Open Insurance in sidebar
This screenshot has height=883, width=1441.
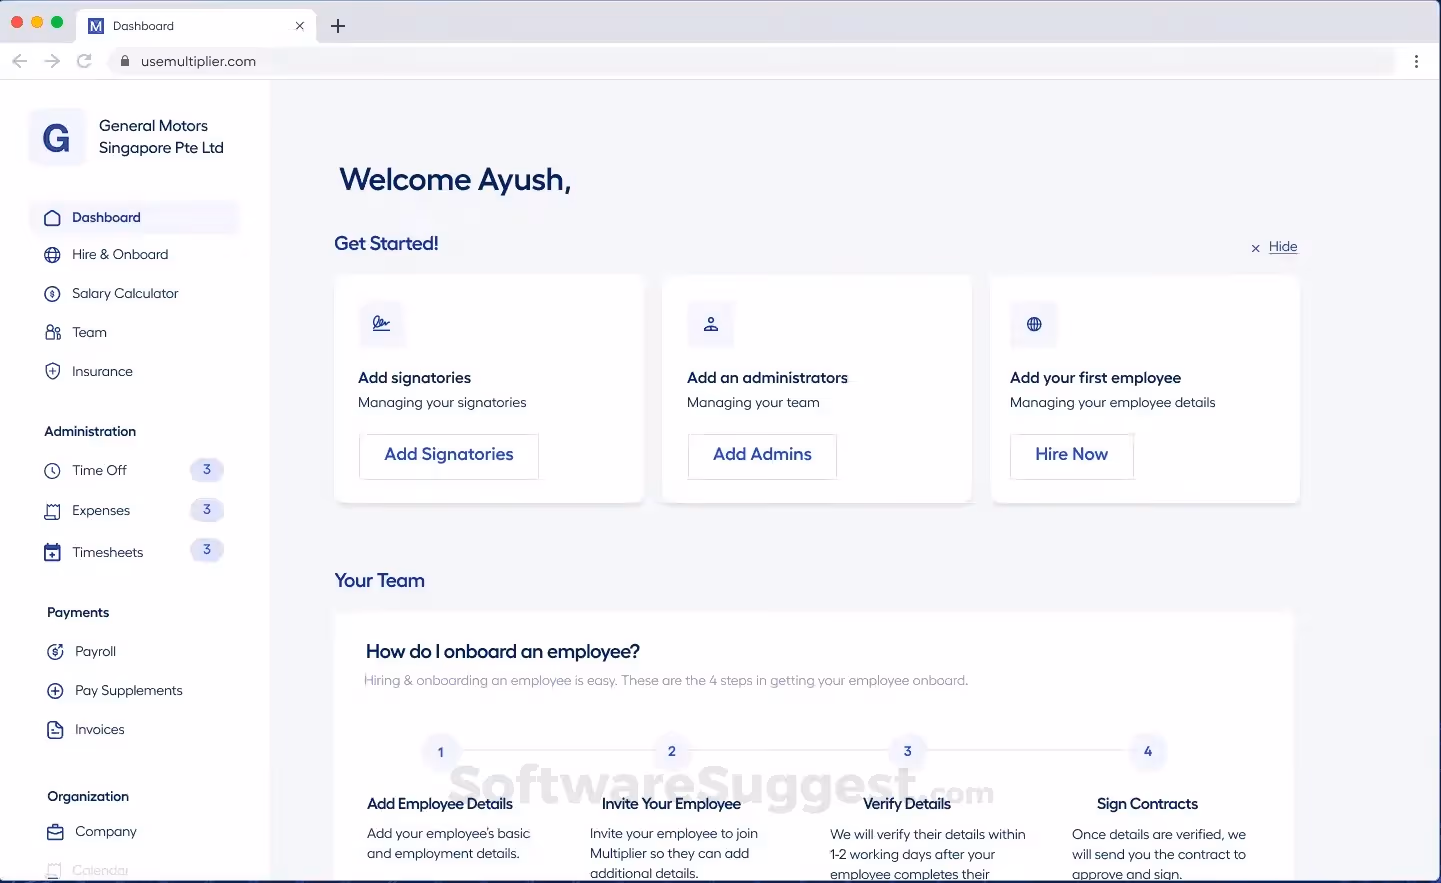tap(102, 372)
